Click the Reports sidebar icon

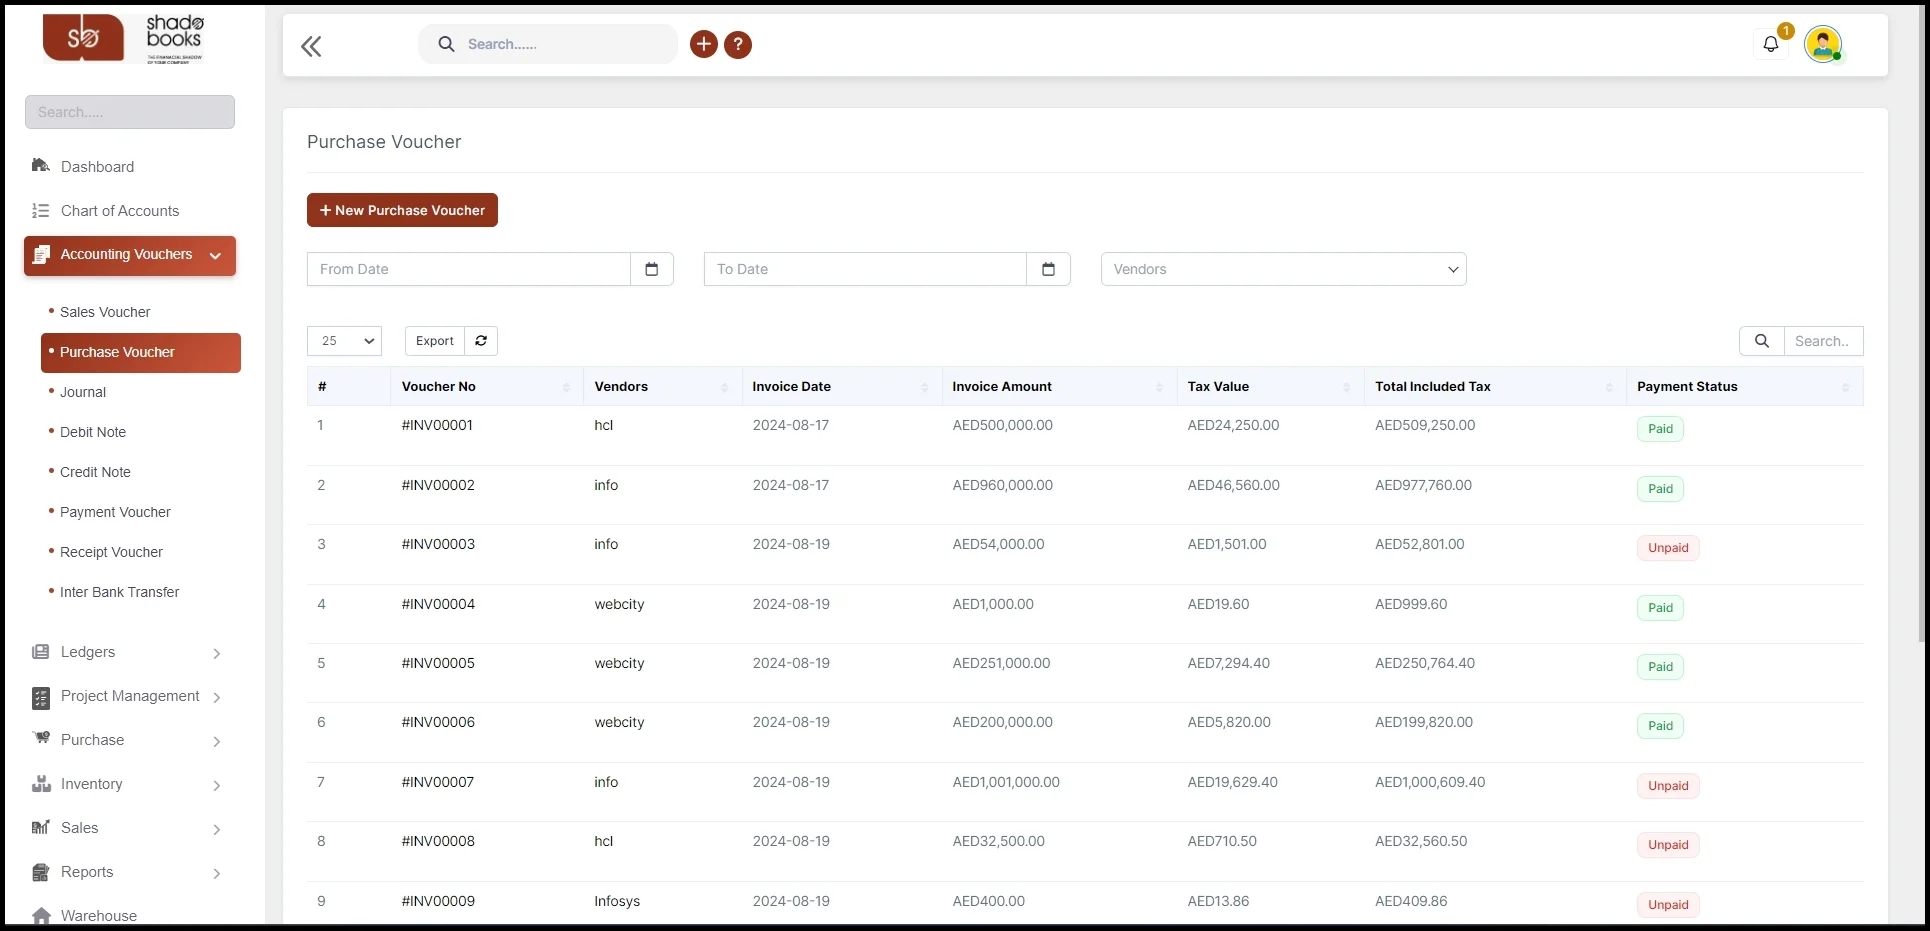[x=41, y=872]
